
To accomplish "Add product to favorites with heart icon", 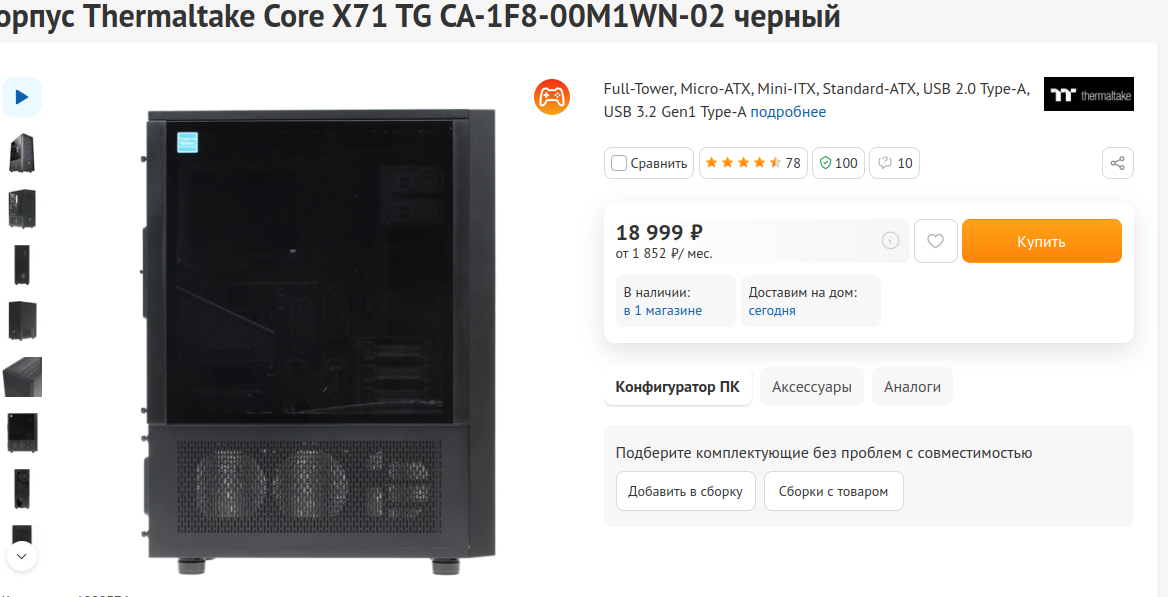I will [936, 241].
